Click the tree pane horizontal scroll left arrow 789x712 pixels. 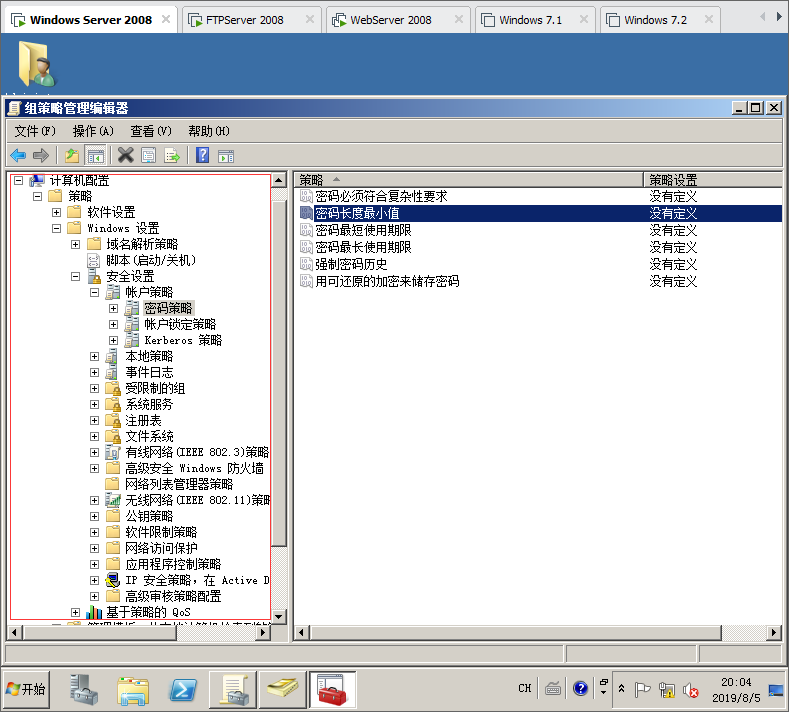(15, 632)
